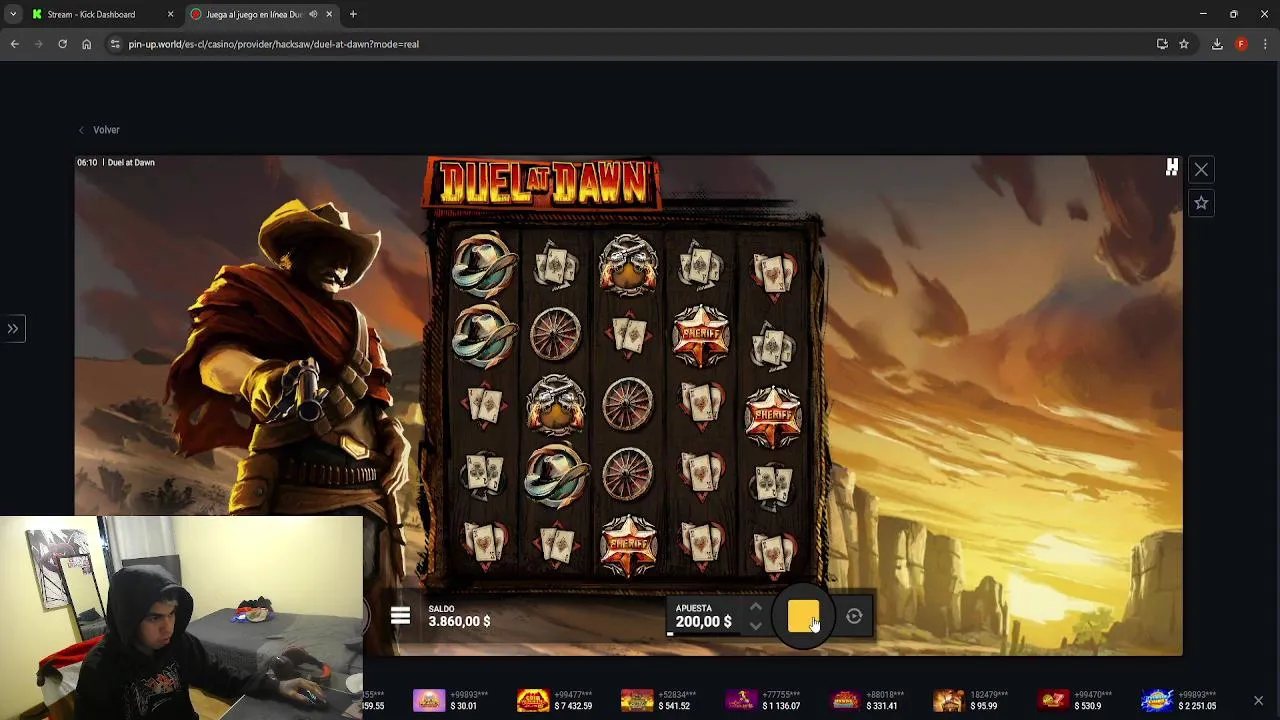Go back in browser history

click(x=14, y=44)
